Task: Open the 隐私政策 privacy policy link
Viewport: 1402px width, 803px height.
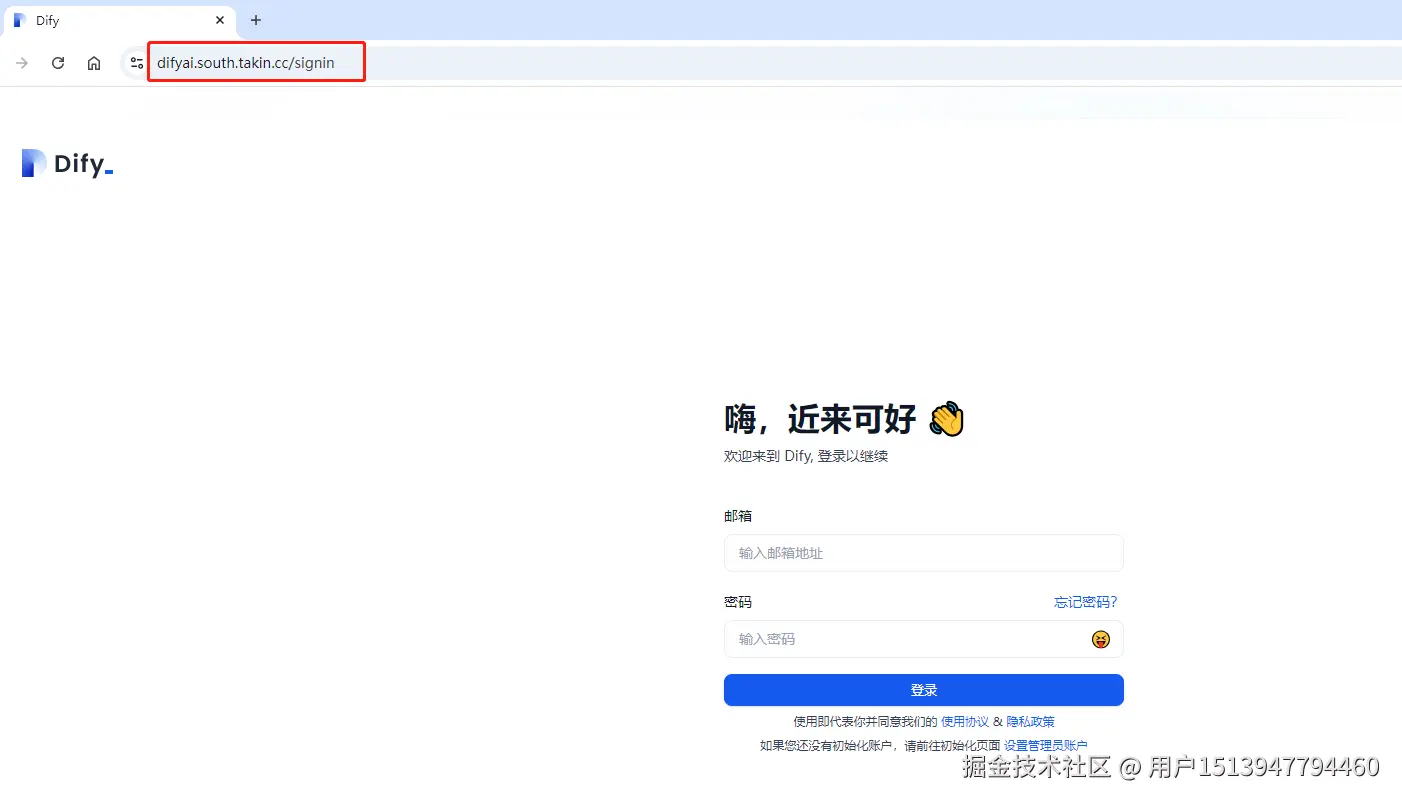Action: pyautogui.click(x=1030, y=722)
